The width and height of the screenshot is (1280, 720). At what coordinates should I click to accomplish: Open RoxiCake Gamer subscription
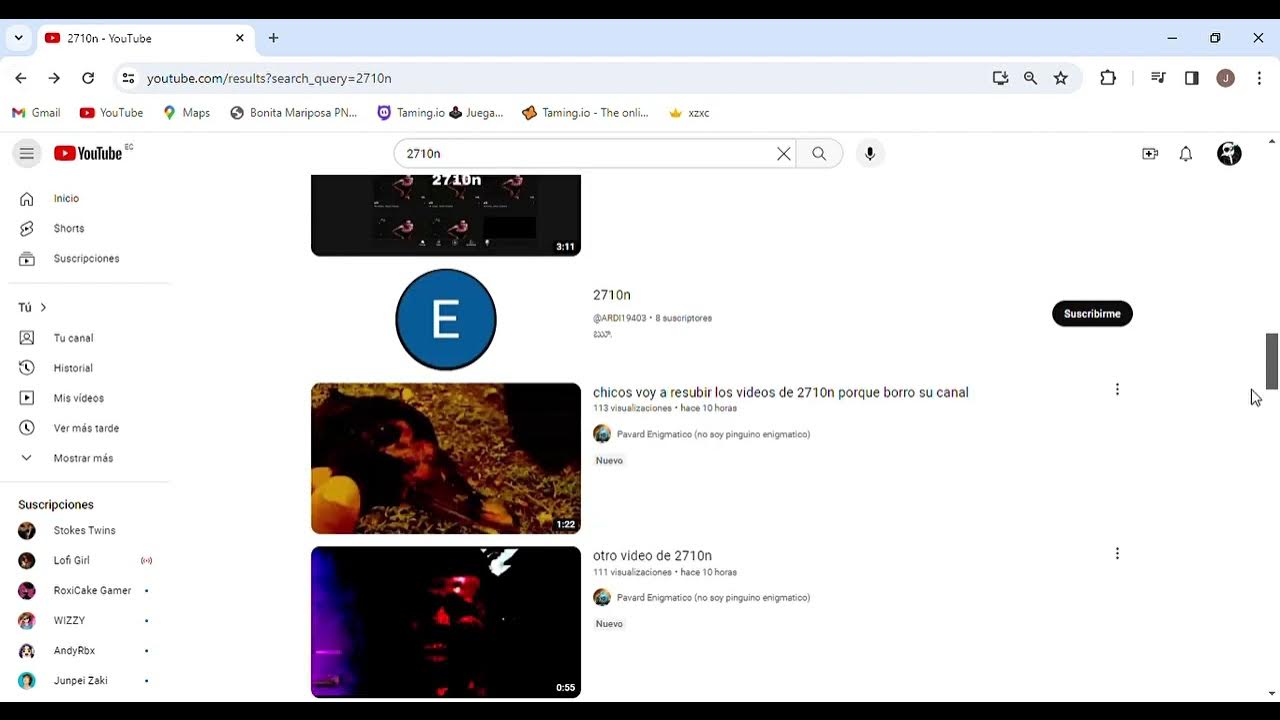pyautogui.click(x=90, y=590)
